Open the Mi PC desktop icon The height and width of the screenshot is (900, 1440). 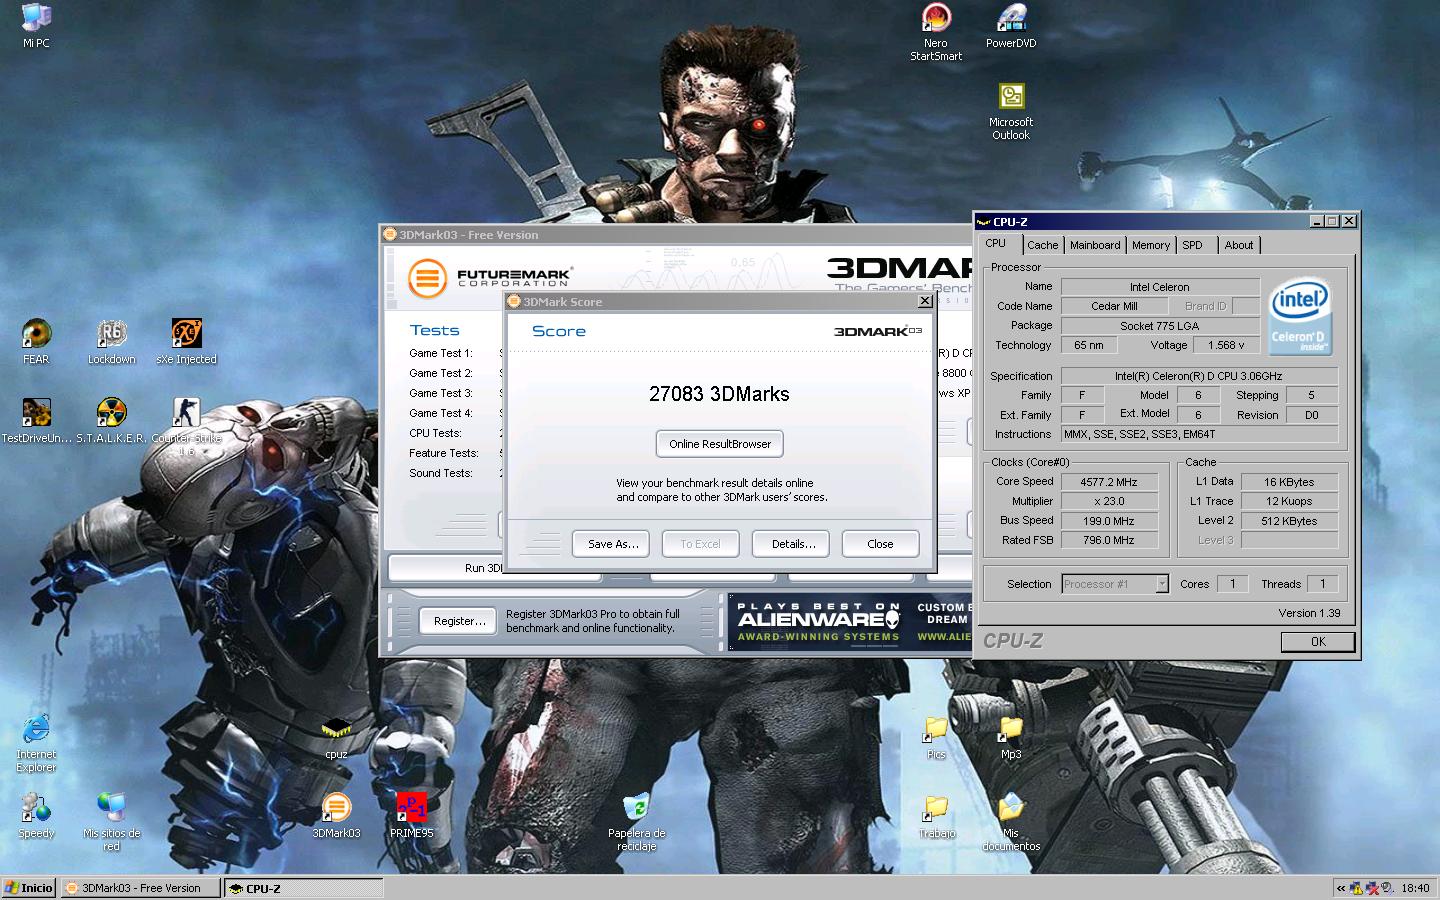(x=36, y=25)
